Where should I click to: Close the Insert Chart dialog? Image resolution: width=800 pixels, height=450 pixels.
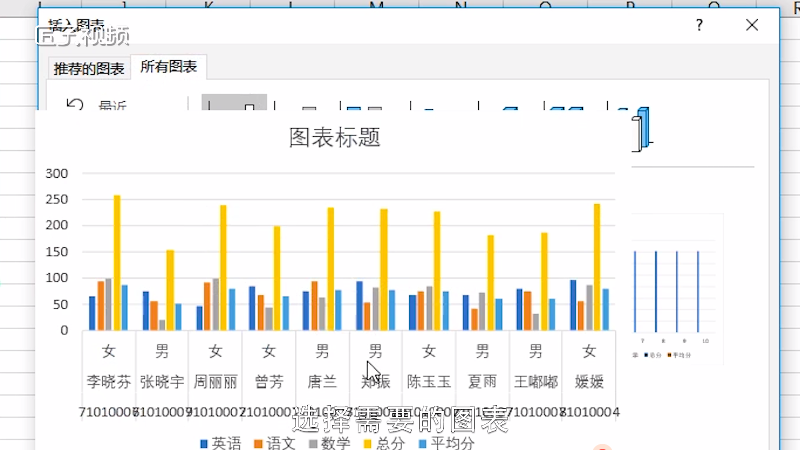[x=752, y=25]
